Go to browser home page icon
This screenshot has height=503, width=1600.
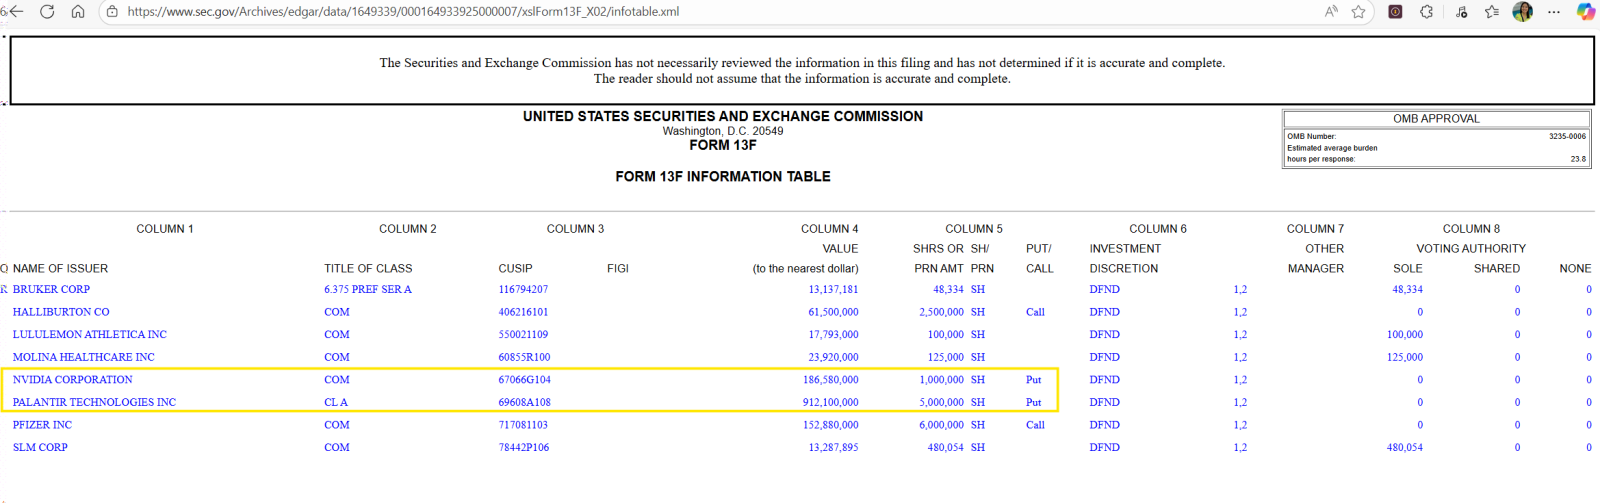(78, 12)
